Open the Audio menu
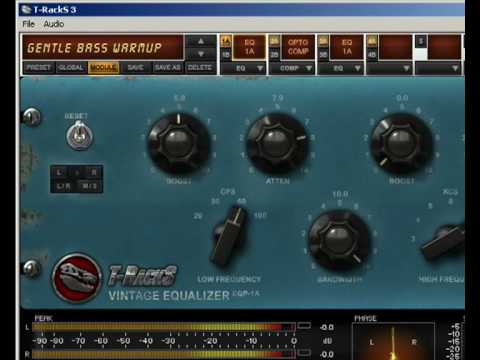The height and width of the screenshot is (360, 480). [54, 24]
